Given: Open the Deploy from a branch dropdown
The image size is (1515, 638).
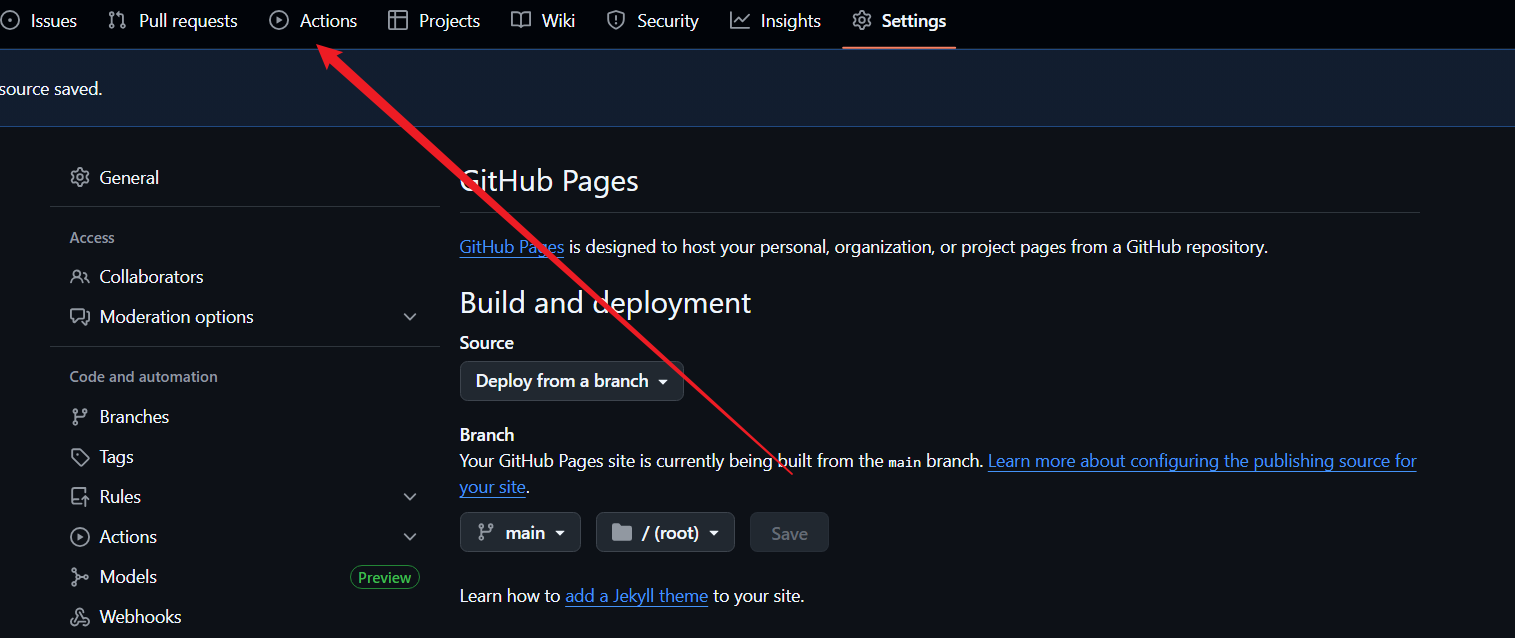Looking at the screenshot, I should point(571,381).
